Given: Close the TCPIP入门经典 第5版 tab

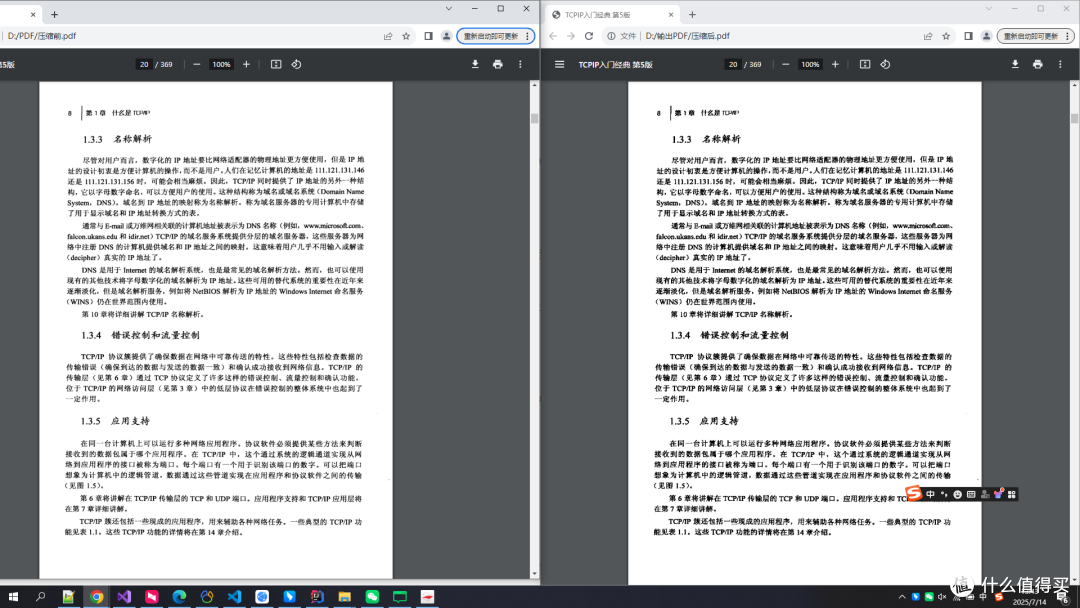Looking at the screenshot, I should (x=671, y=14).
